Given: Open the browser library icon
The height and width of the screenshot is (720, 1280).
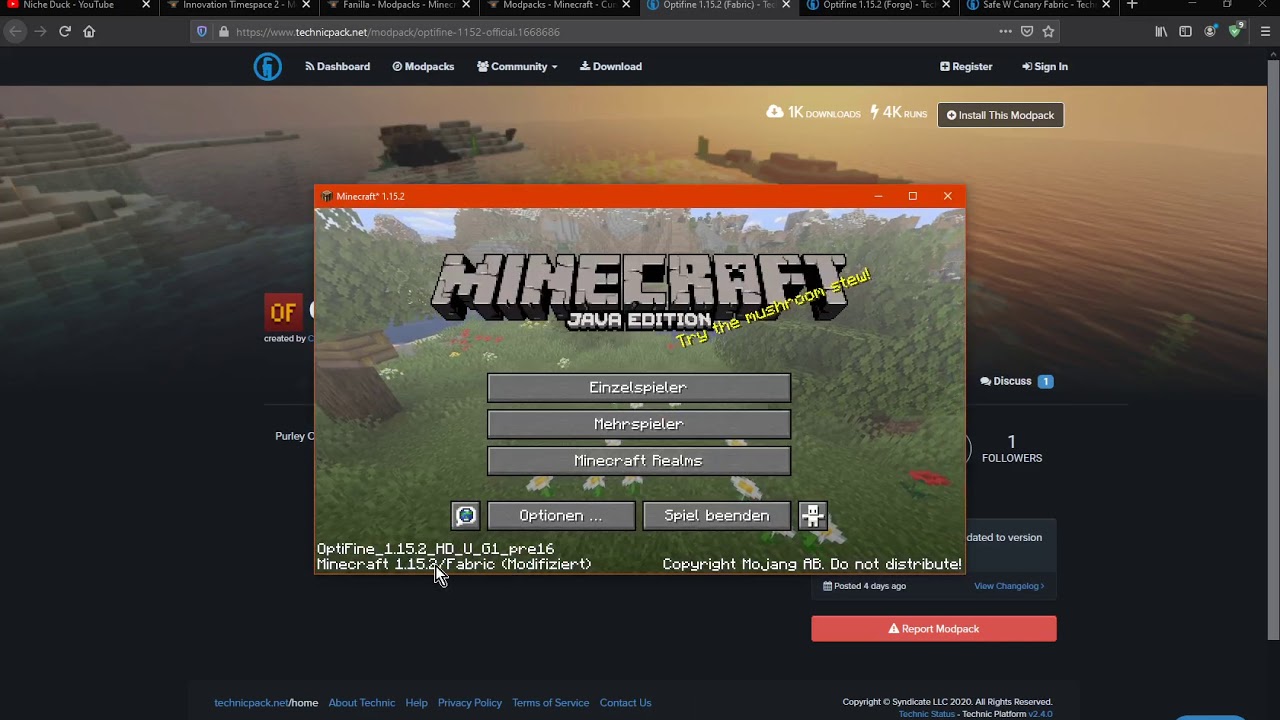Looking at the screenshot, I should [x=1161, y=31].
